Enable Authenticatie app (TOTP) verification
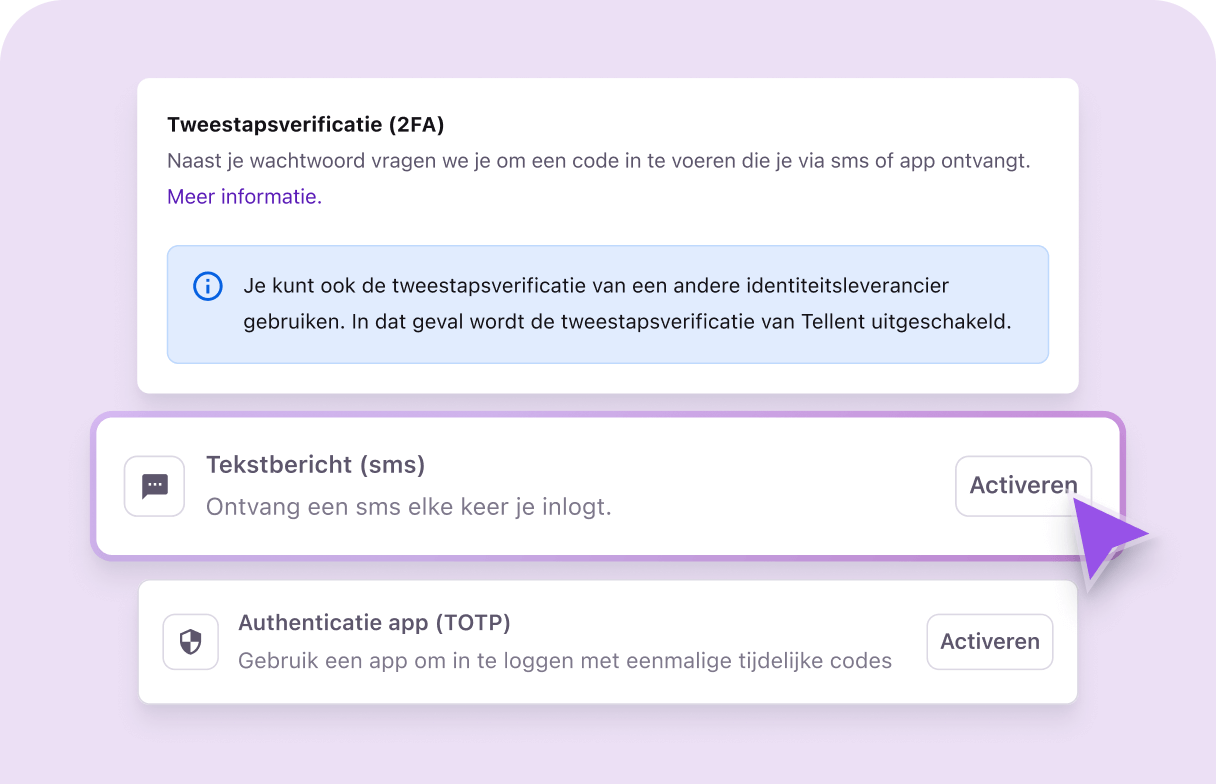 pos(989,642)
